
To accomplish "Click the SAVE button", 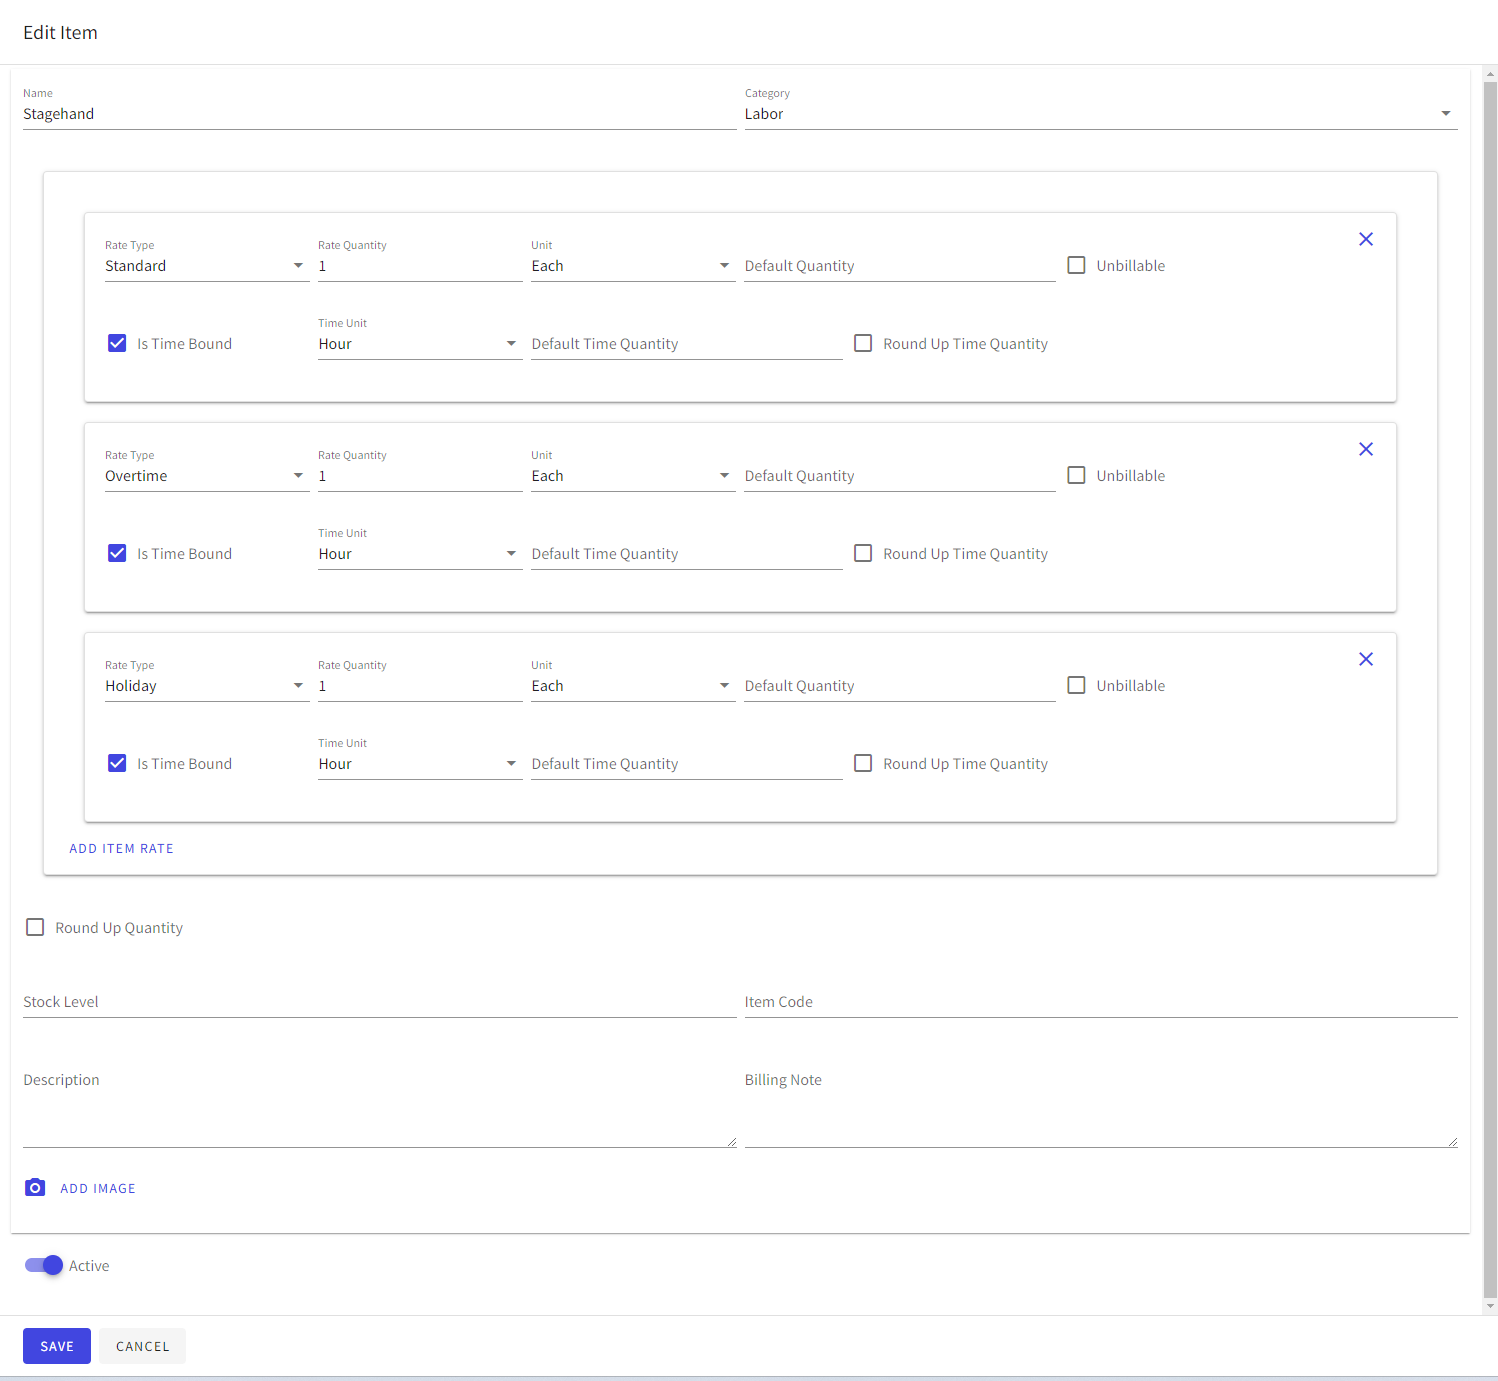I will 56,1346.
